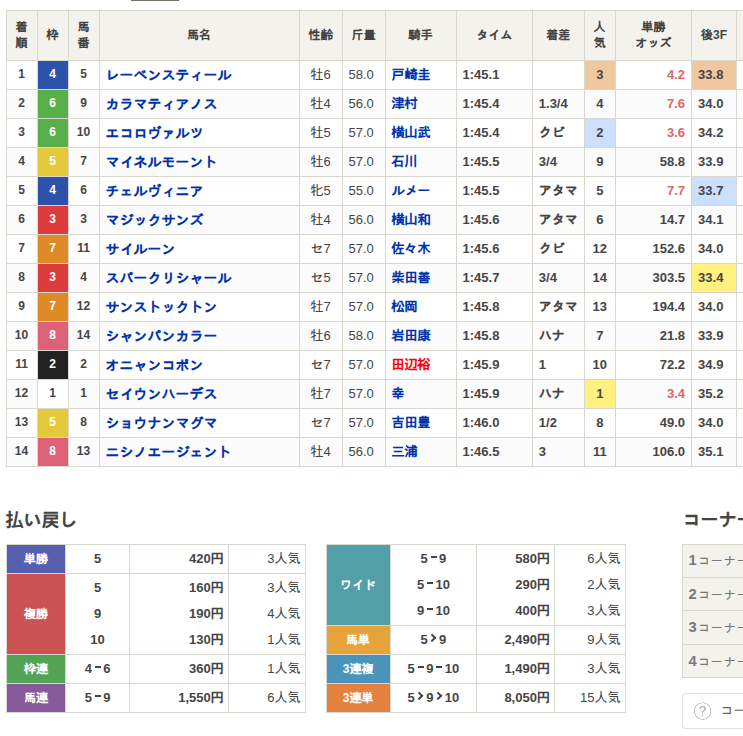This screenshot has height=736, width=743.
Task: Click the 1コーナー row
Action: (713, 560)
